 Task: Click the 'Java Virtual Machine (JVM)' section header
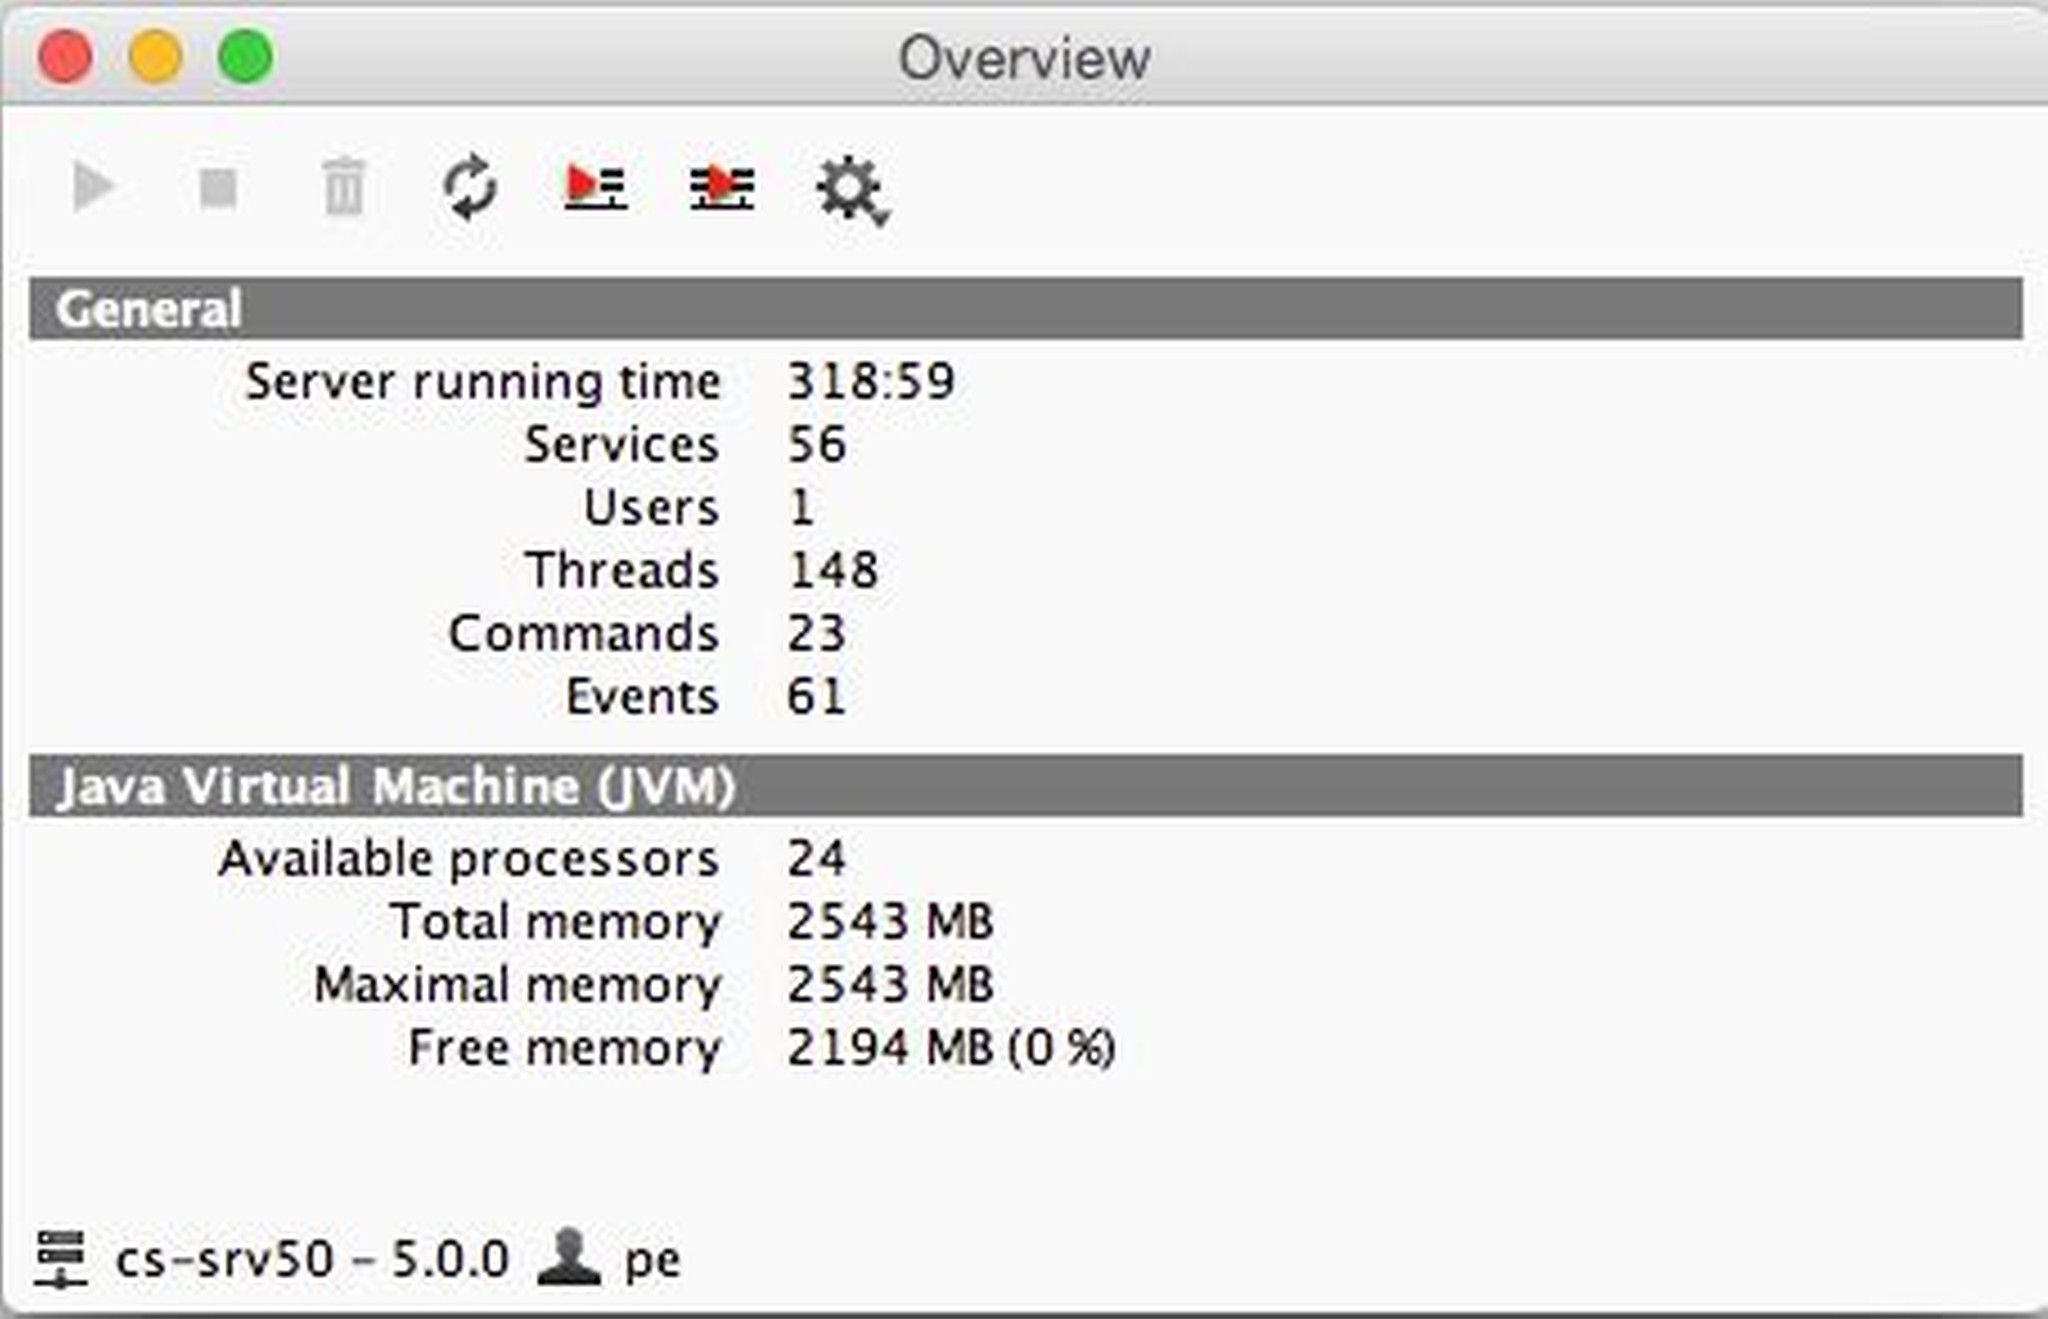click(396, 786)
